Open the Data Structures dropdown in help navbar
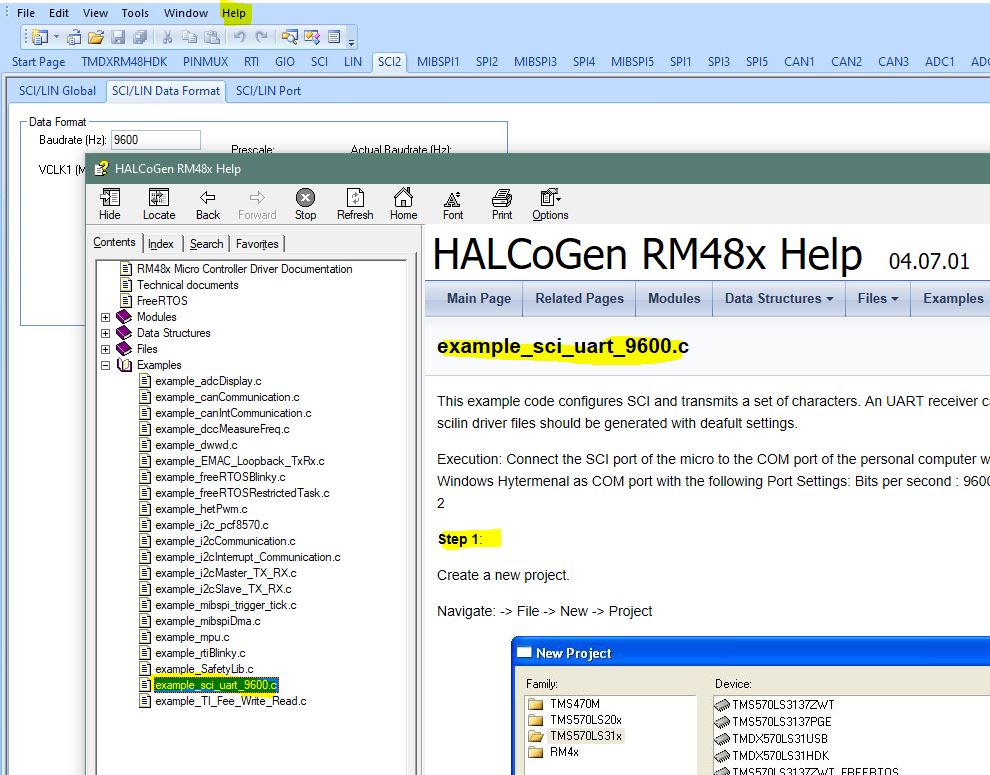 click(778, 298)
